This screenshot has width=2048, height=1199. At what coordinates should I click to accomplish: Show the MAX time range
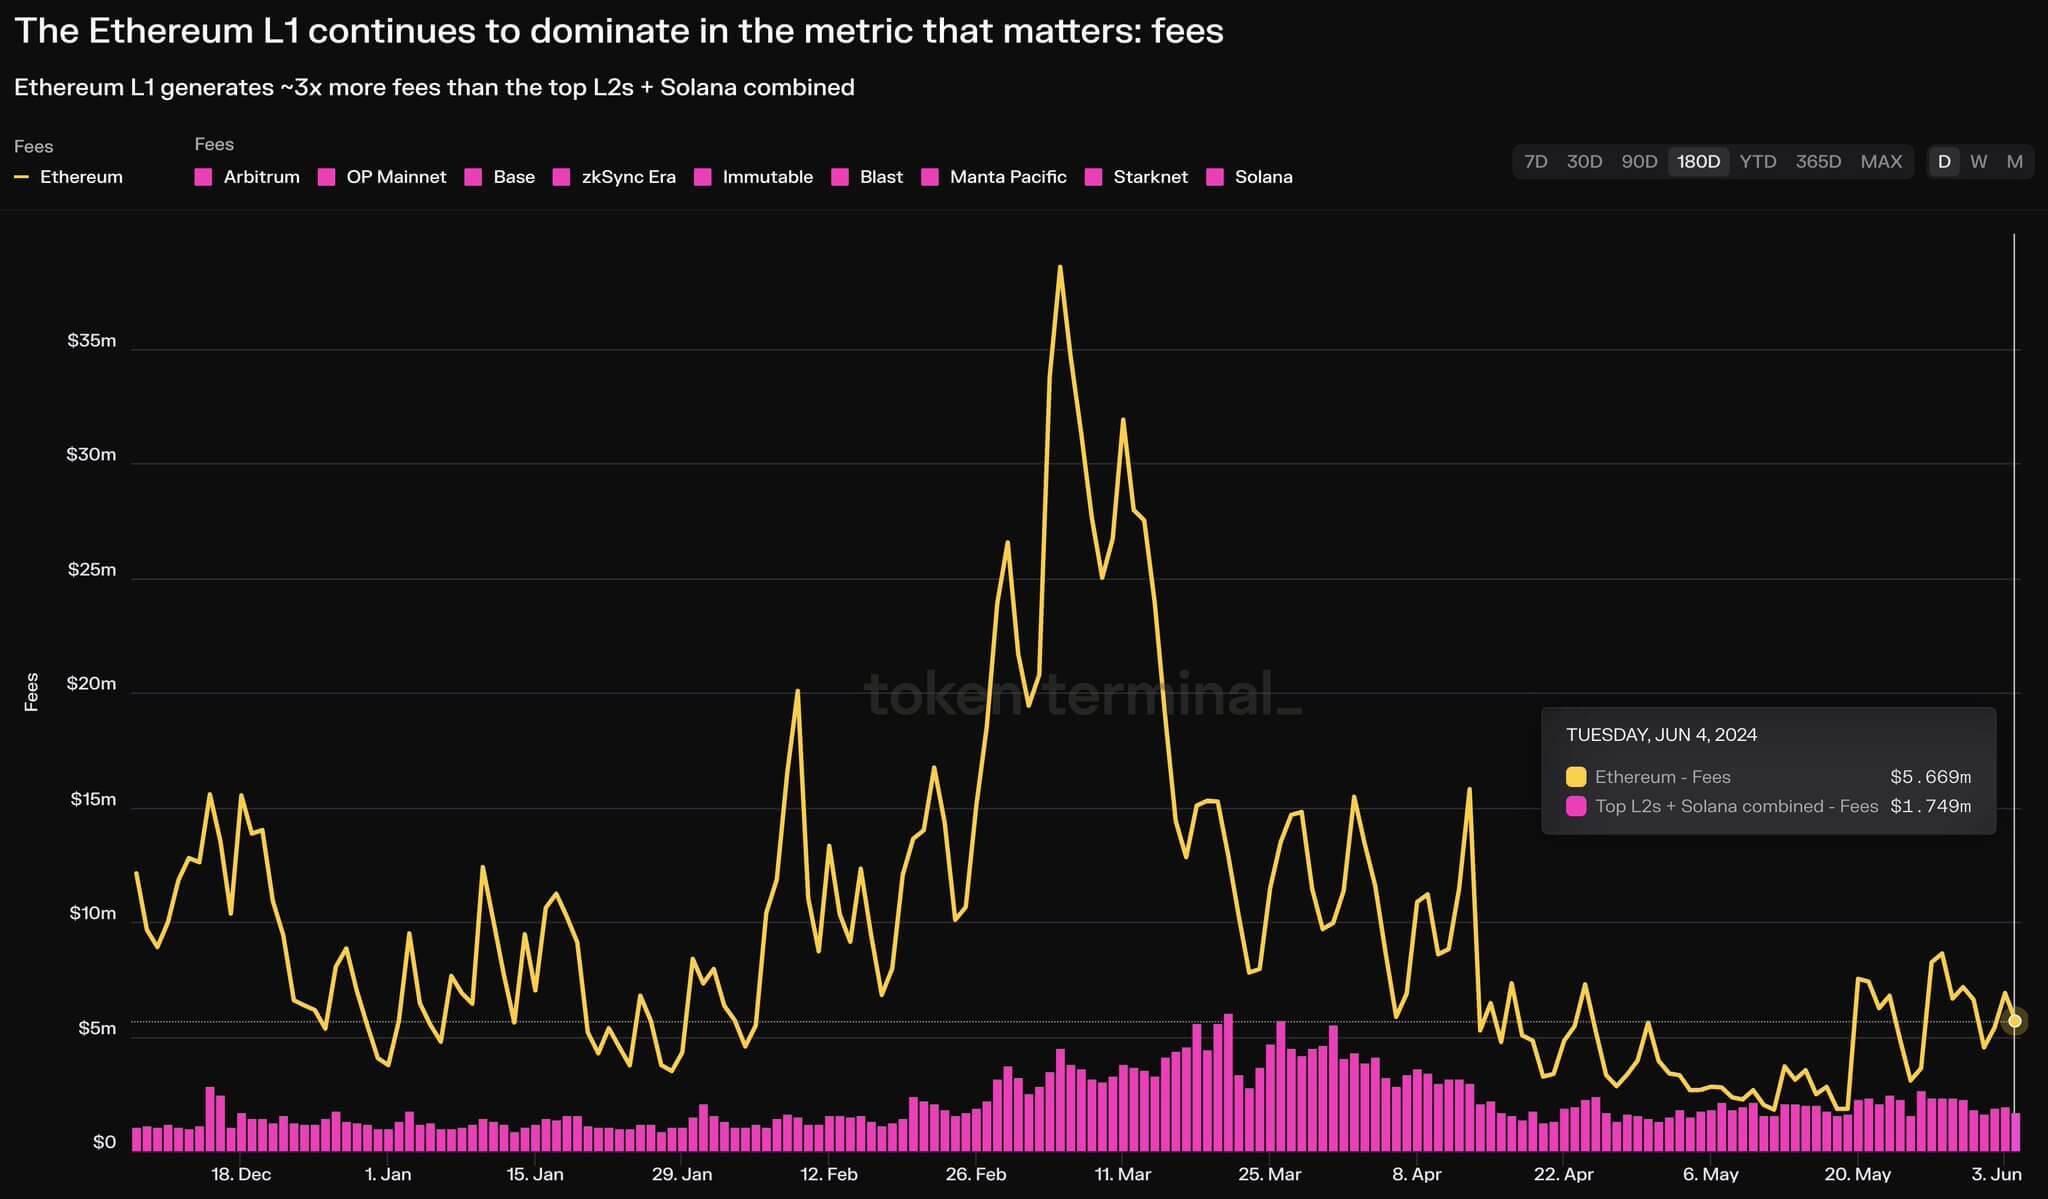tap(1881, 161)
